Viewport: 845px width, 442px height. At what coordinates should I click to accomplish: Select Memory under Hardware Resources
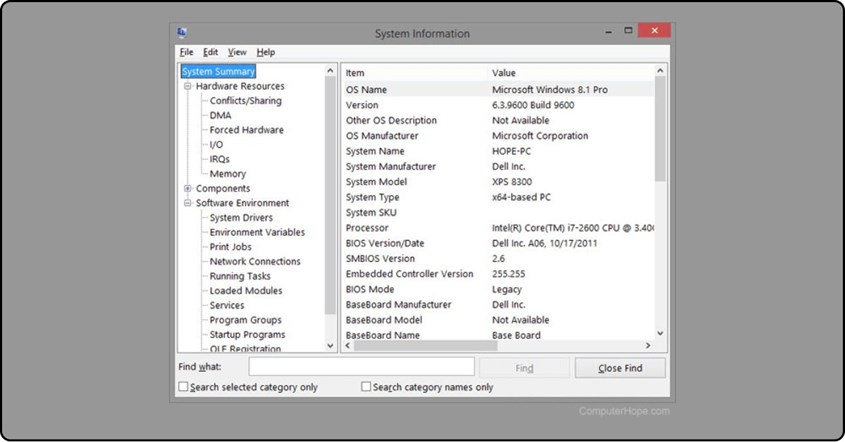coord(227,174)
